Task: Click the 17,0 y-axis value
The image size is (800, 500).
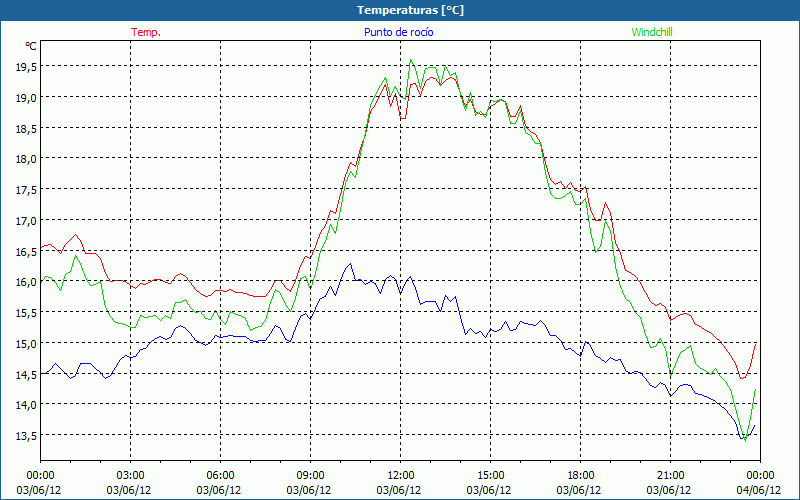Action: [26, 220]
